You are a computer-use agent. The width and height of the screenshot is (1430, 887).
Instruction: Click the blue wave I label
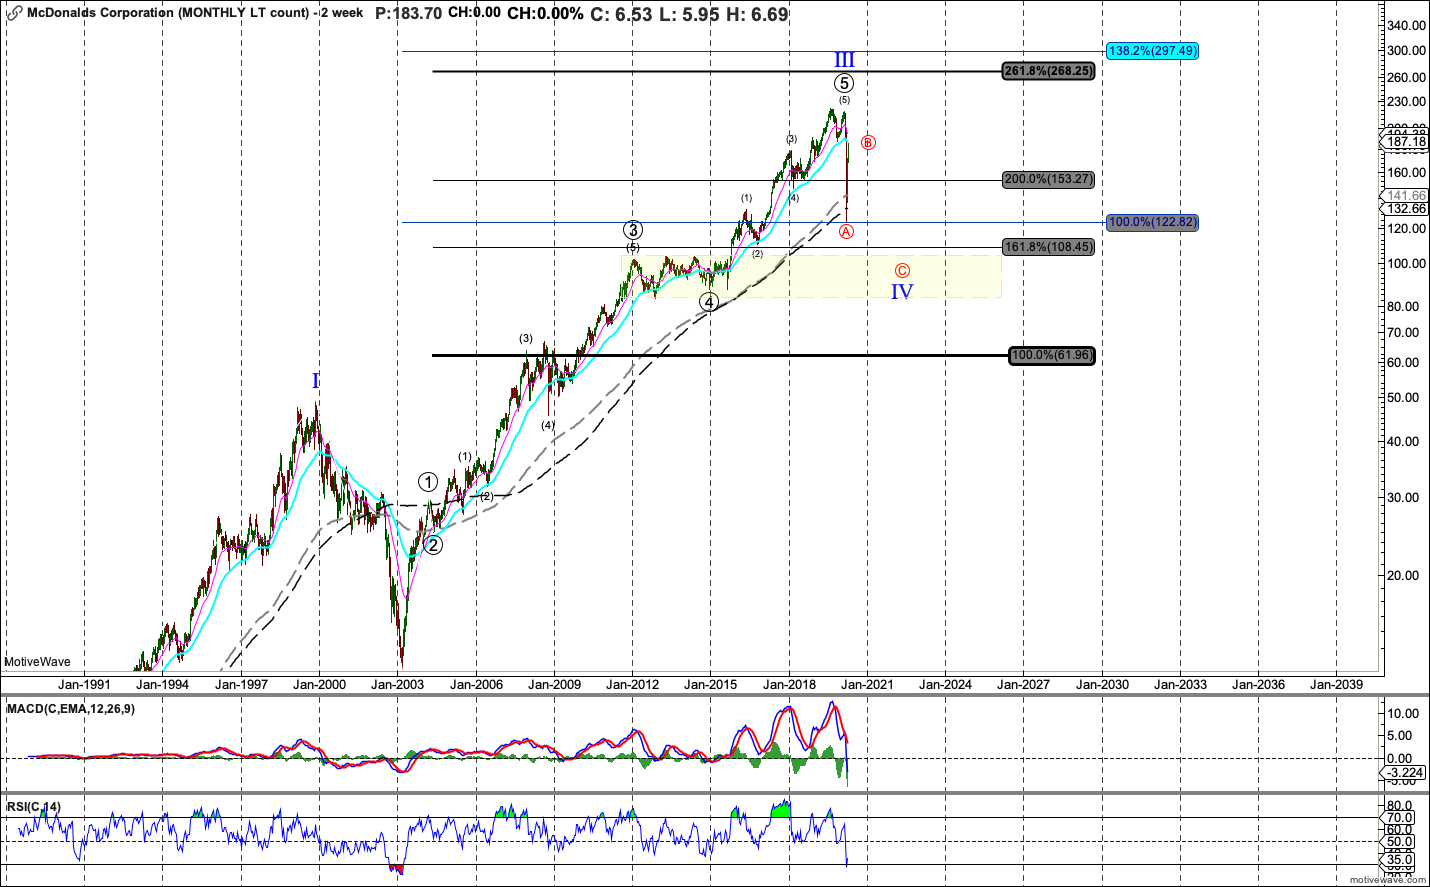click(x=316, y=381)
